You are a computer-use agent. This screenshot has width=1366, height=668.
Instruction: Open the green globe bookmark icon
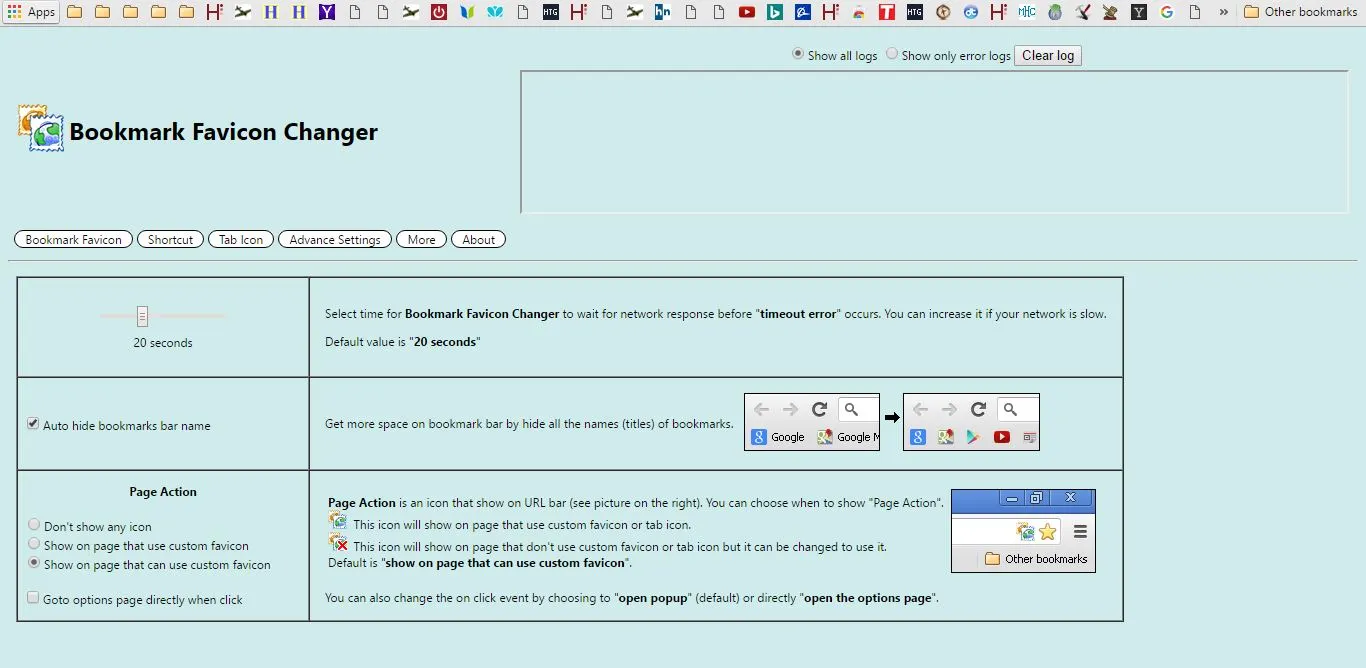tap(1055, 12)
